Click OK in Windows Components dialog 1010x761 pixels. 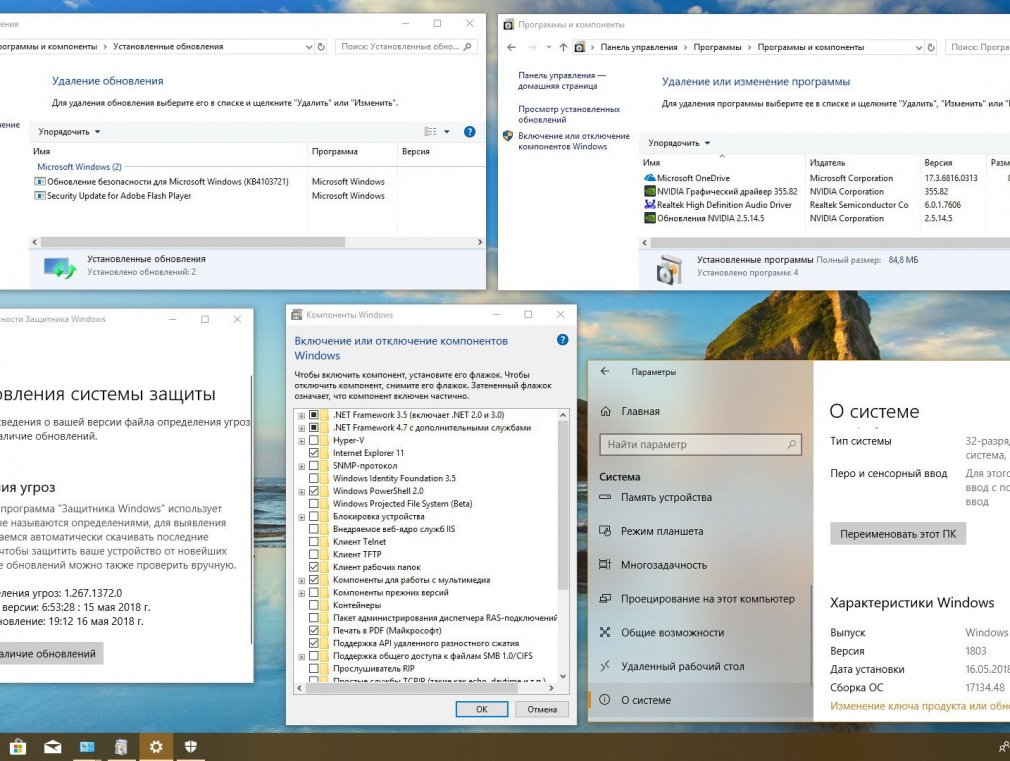[482, 709]
